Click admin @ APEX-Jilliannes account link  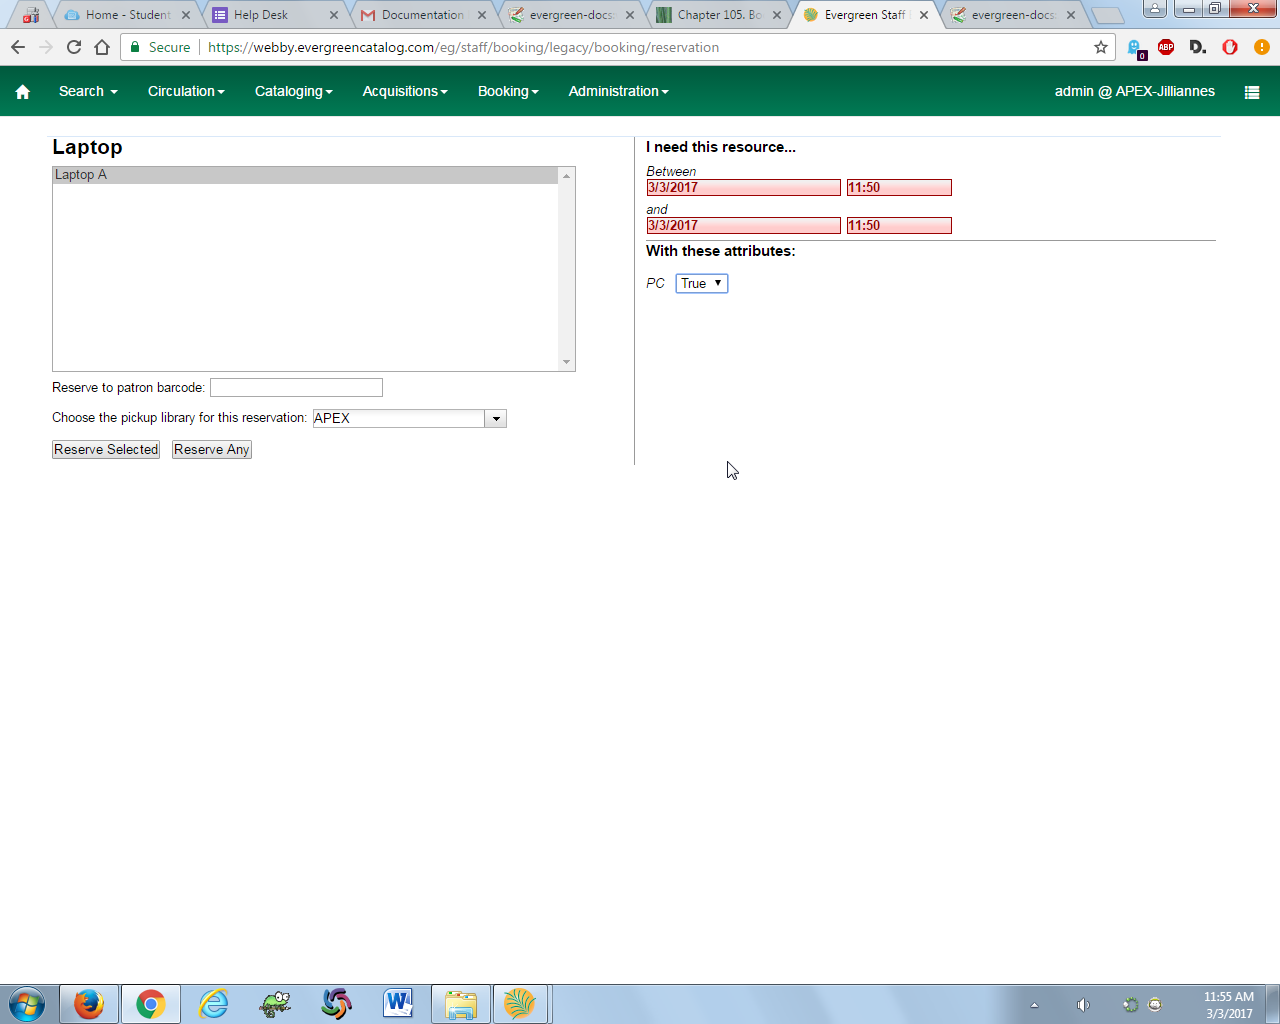pyautogui.click(x=1134, y=91)
